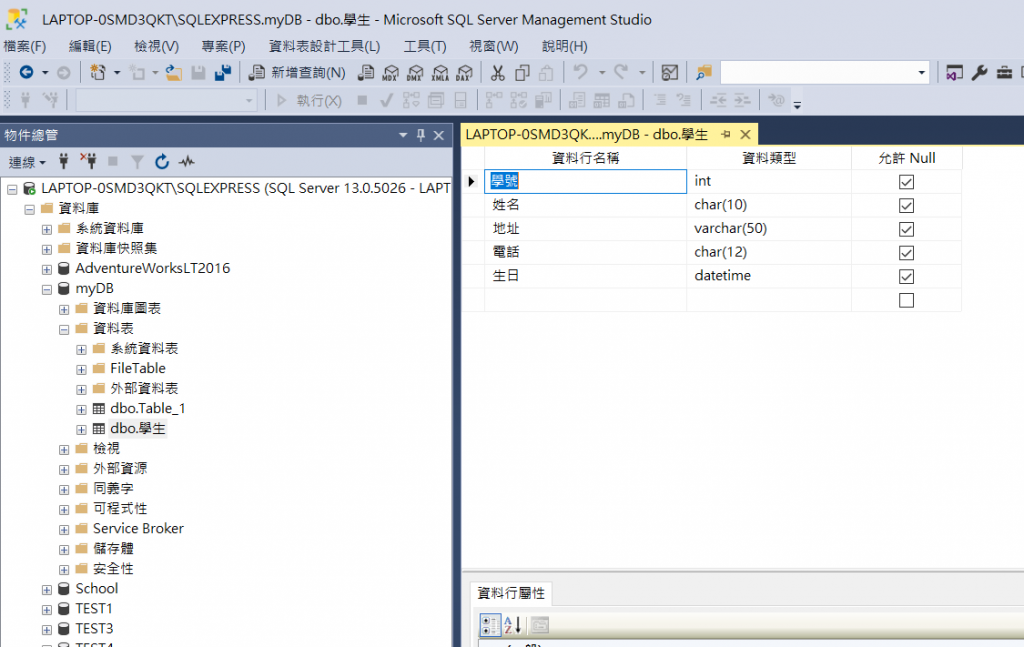This screenshot has height=647, width=1024.
Task: Open dropdown arrow beside New Project icon
Action: click(x=117, y=72)
